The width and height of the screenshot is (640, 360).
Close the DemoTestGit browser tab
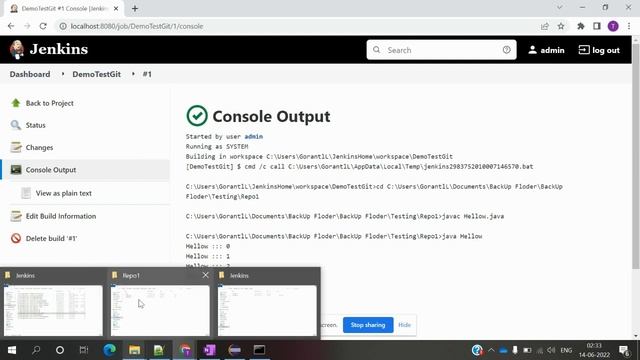pos(116,9)
